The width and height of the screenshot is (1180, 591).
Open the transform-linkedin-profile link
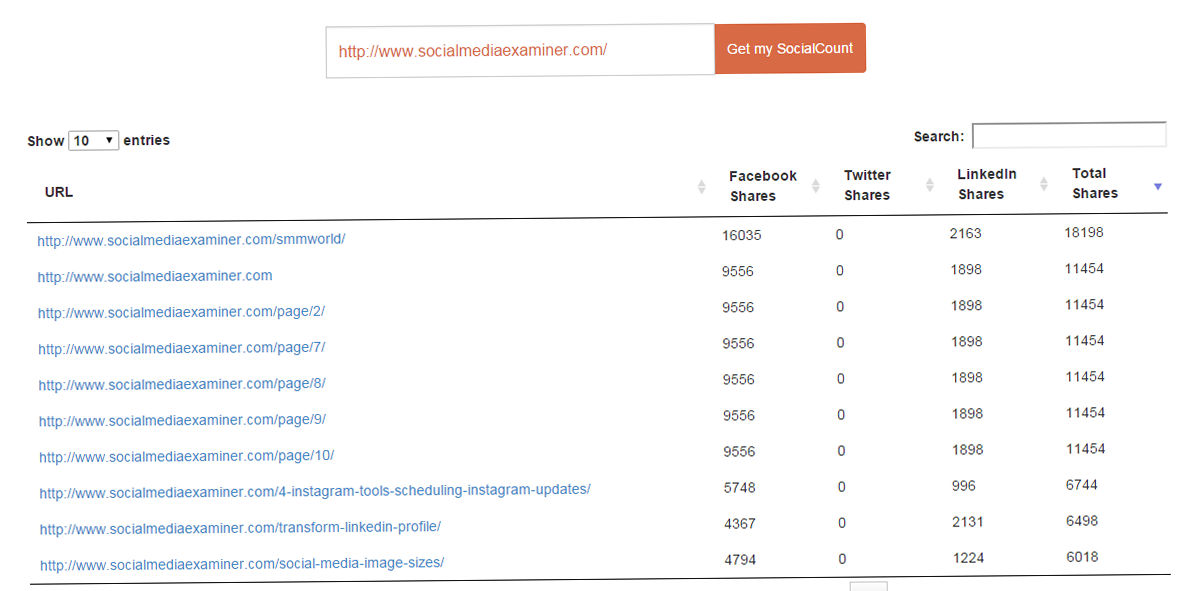(x=240, y=528)
